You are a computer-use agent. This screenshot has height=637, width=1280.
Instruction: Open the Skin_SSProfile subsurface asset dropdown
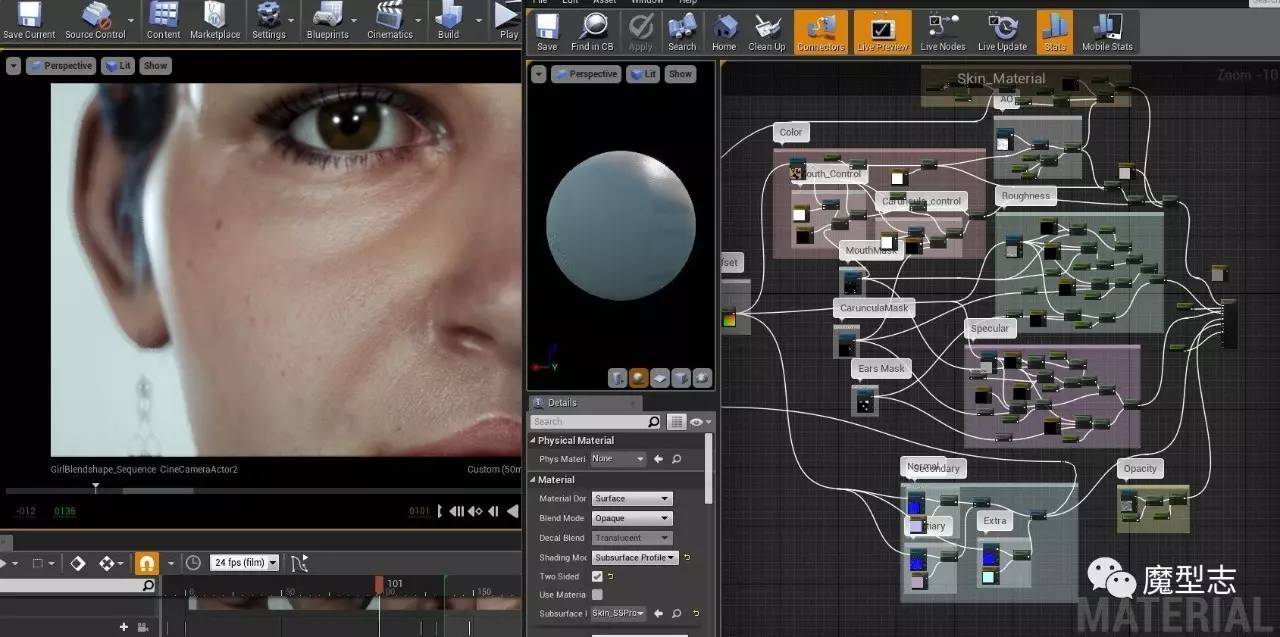coord(619,613)
